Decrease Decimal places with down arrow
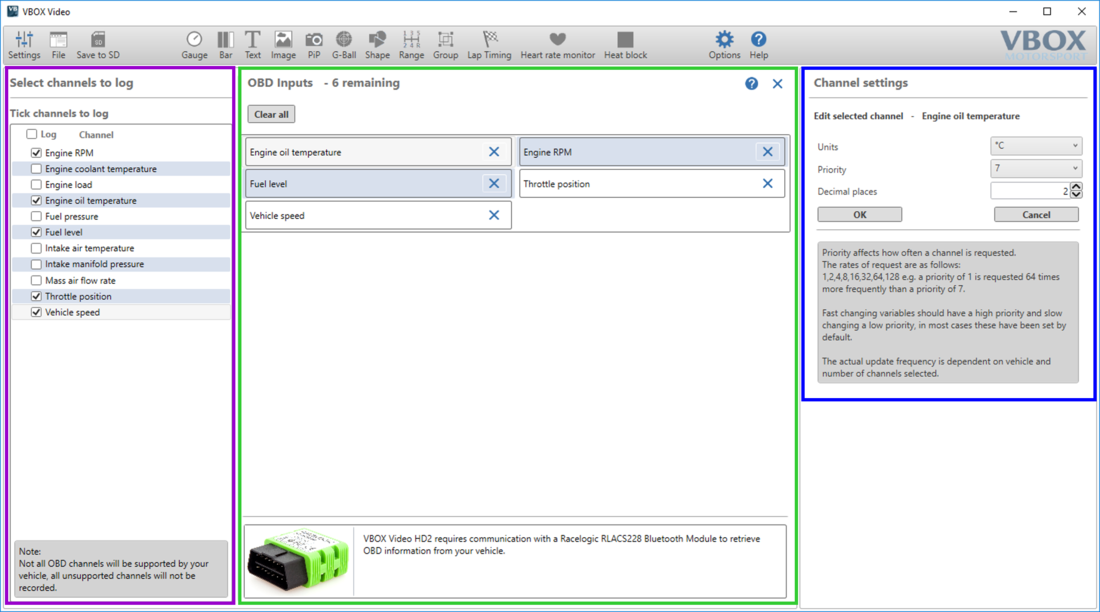The image size is (1100, 612). [x=1076, y=194]
